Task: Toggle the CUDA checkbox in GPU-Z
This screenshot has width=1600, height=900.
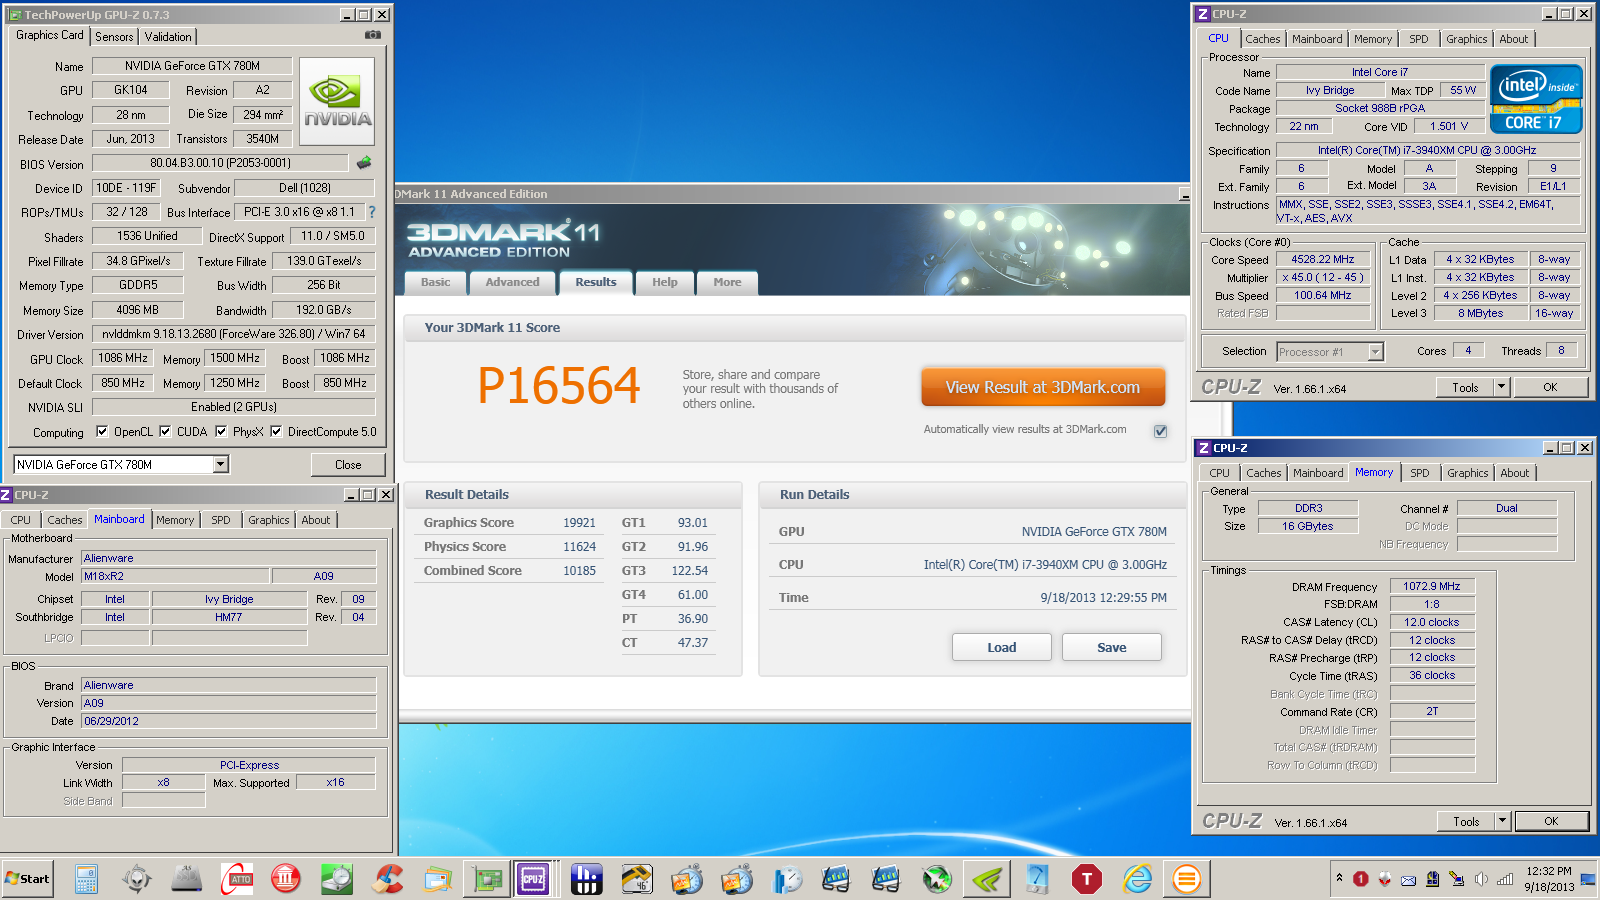Action: coord(165,432)
